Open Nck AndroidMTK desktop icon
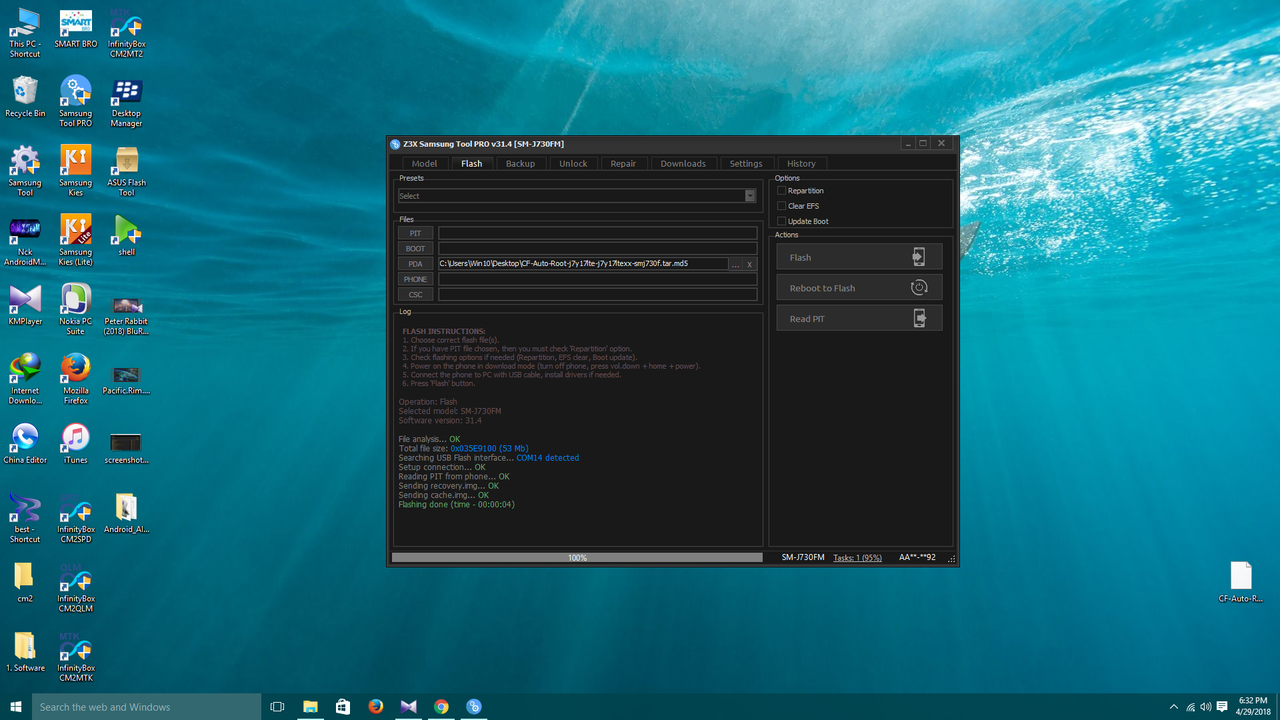Viewport: 1280px width, 720px height. coord(25,240)
